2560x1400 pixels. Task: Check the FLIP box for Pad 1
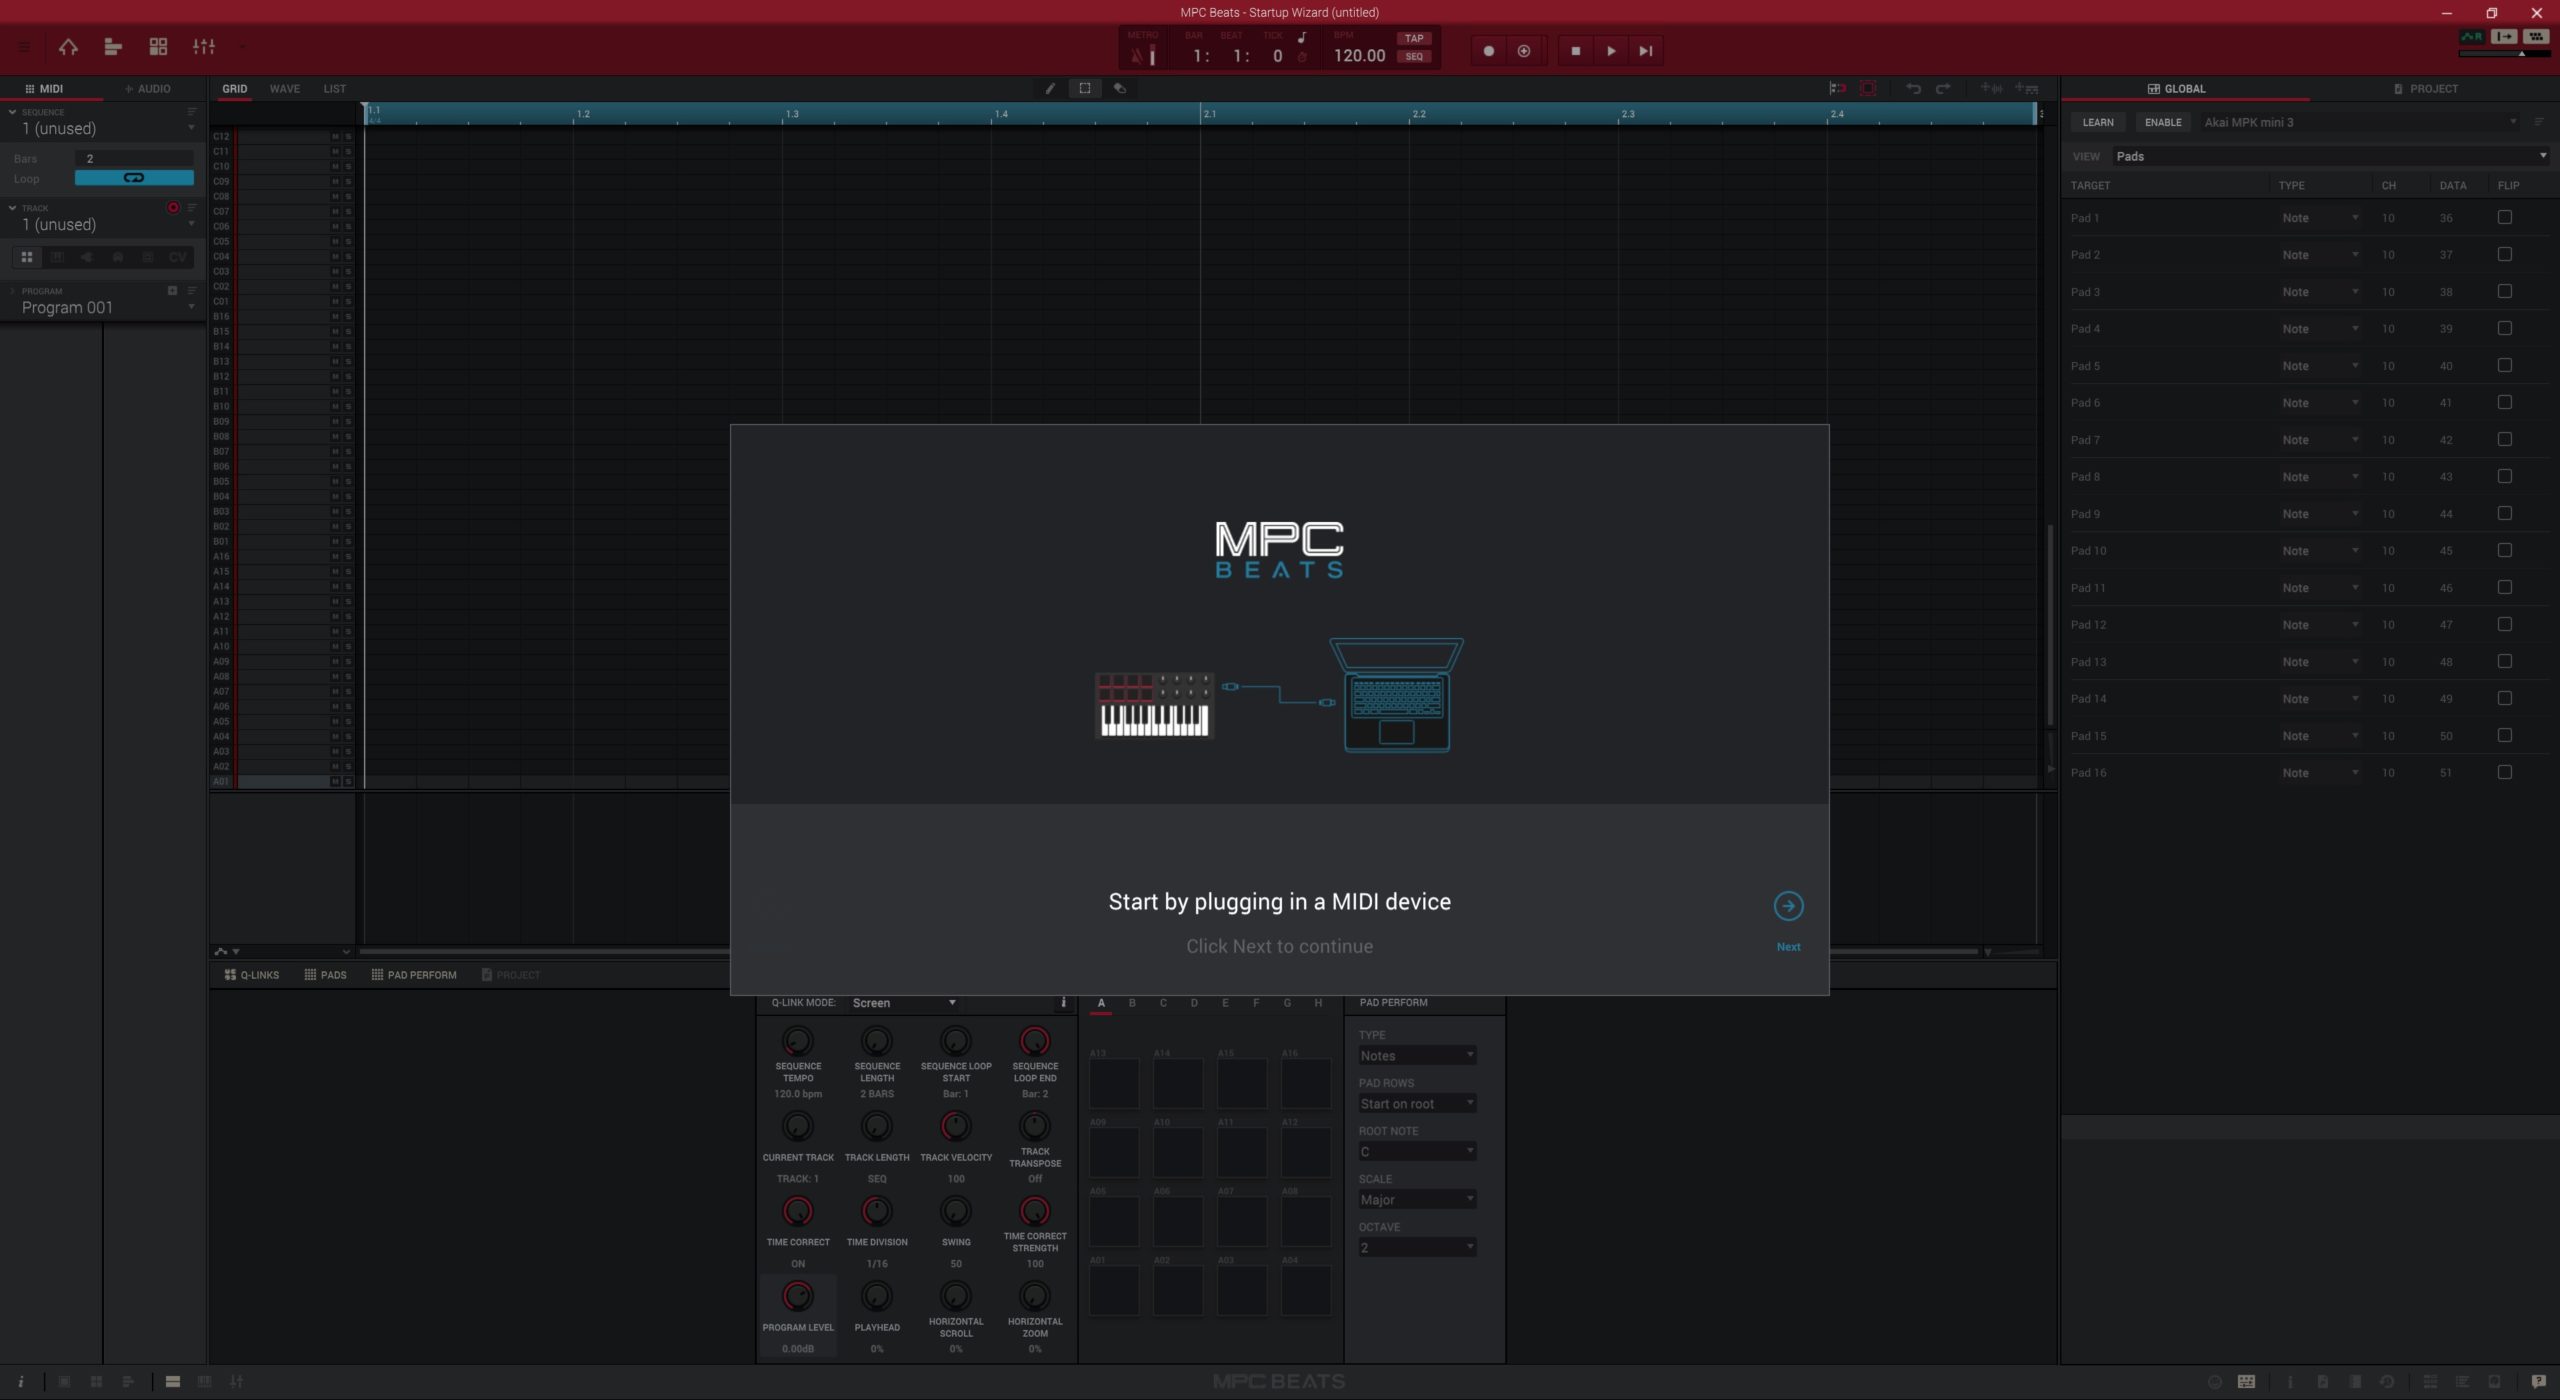[2505, 217]
